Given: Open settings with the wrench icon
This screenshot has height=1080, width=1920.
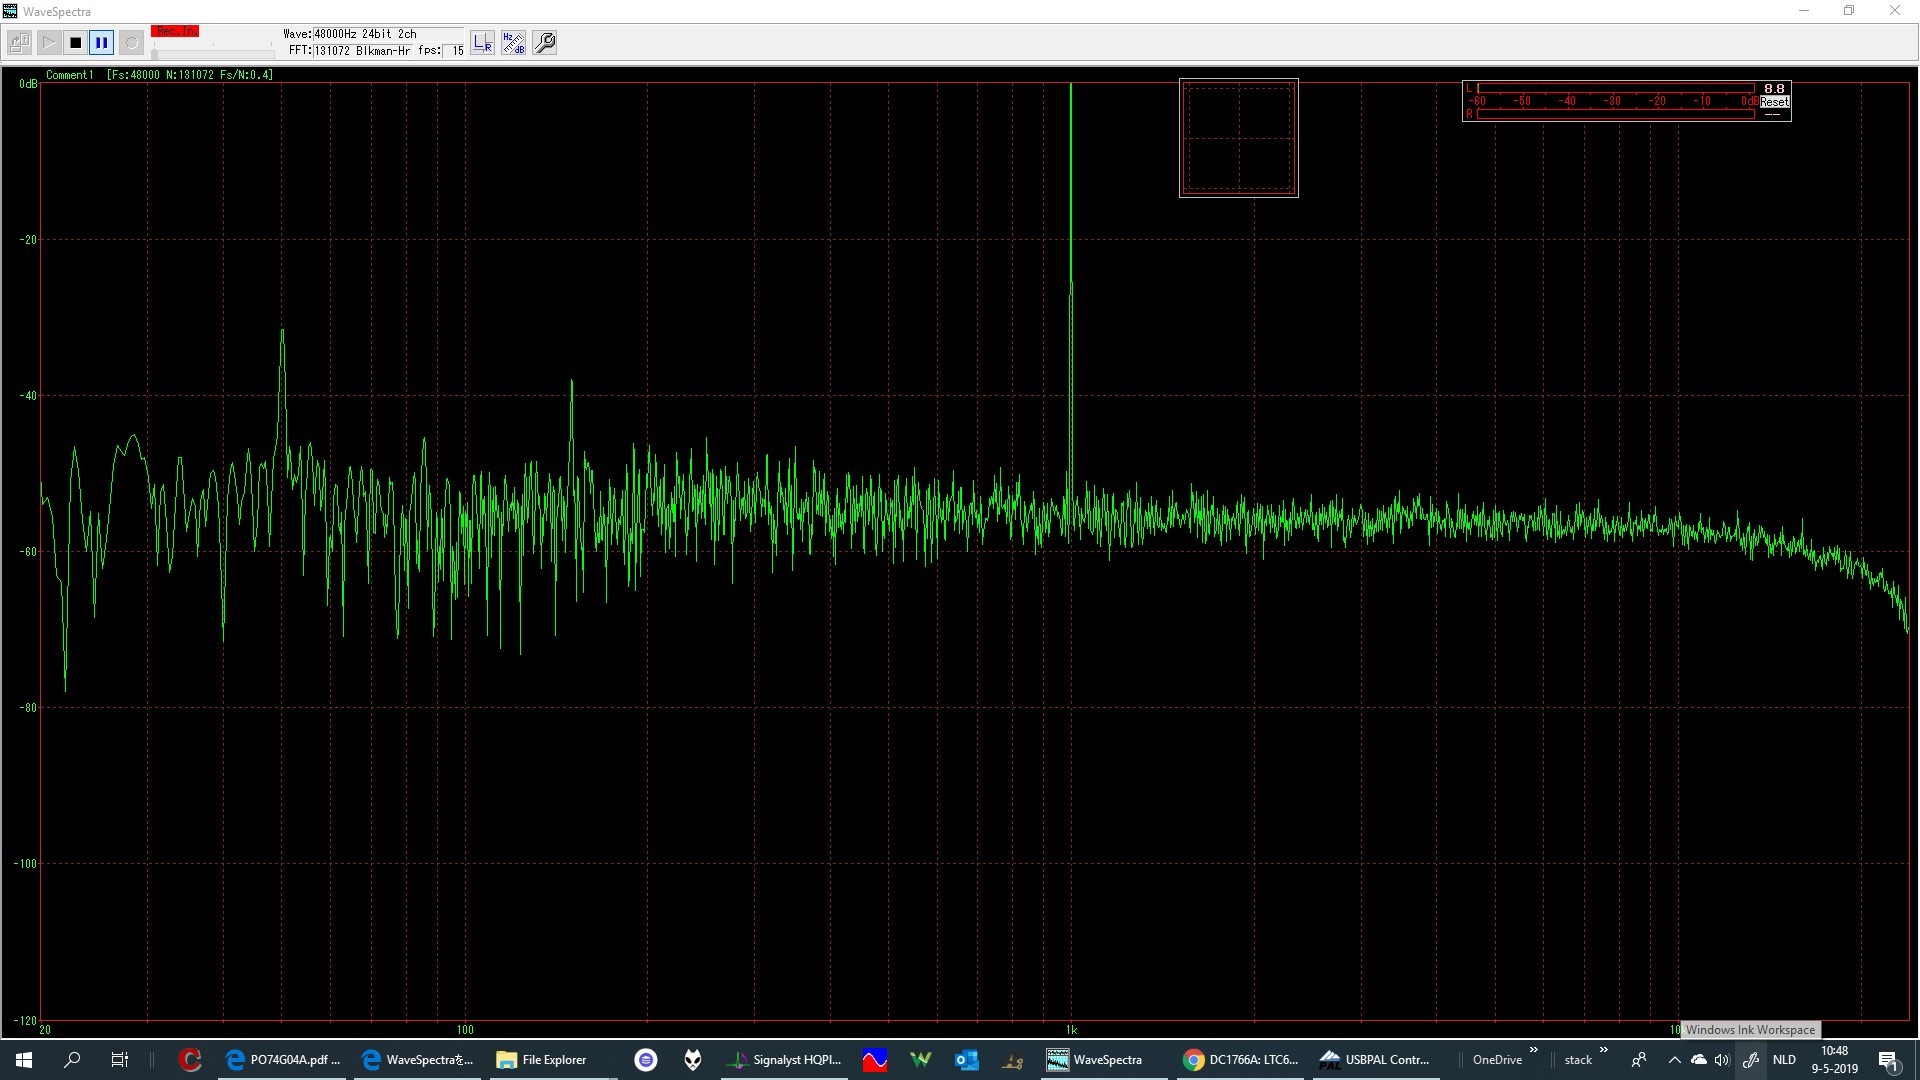Looking at the screenshot, I should (x=545, y=43).
